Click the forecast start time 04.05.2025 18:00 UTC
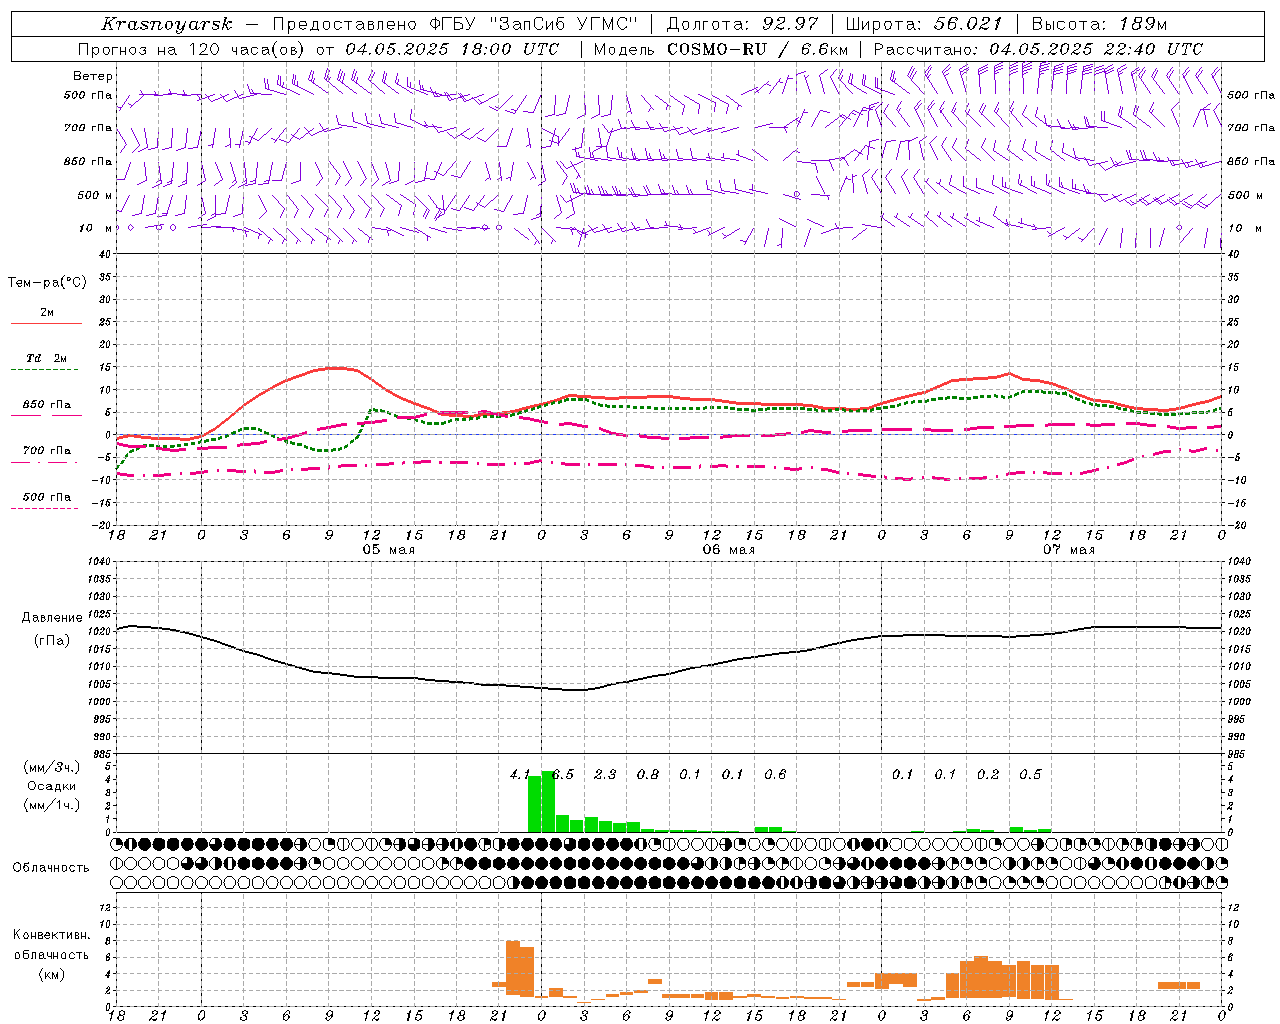This screenshot has height=1024, width=1280. 452,49
